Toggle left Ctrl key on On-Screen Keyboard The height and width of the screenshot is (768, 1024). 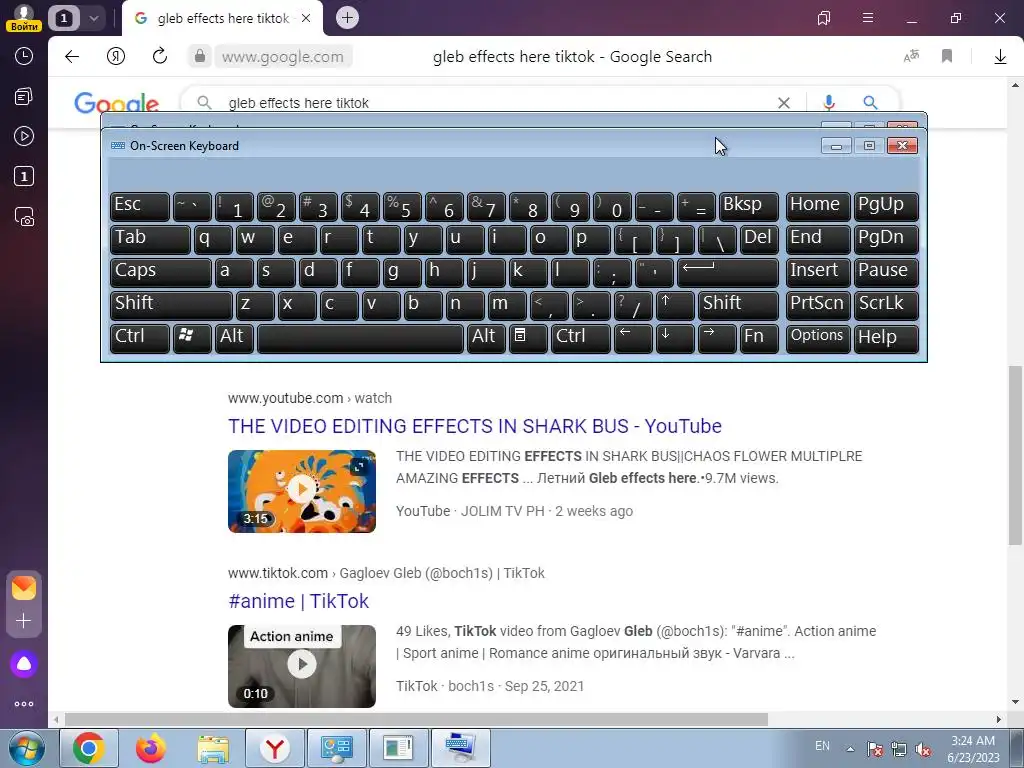point(140,338)
